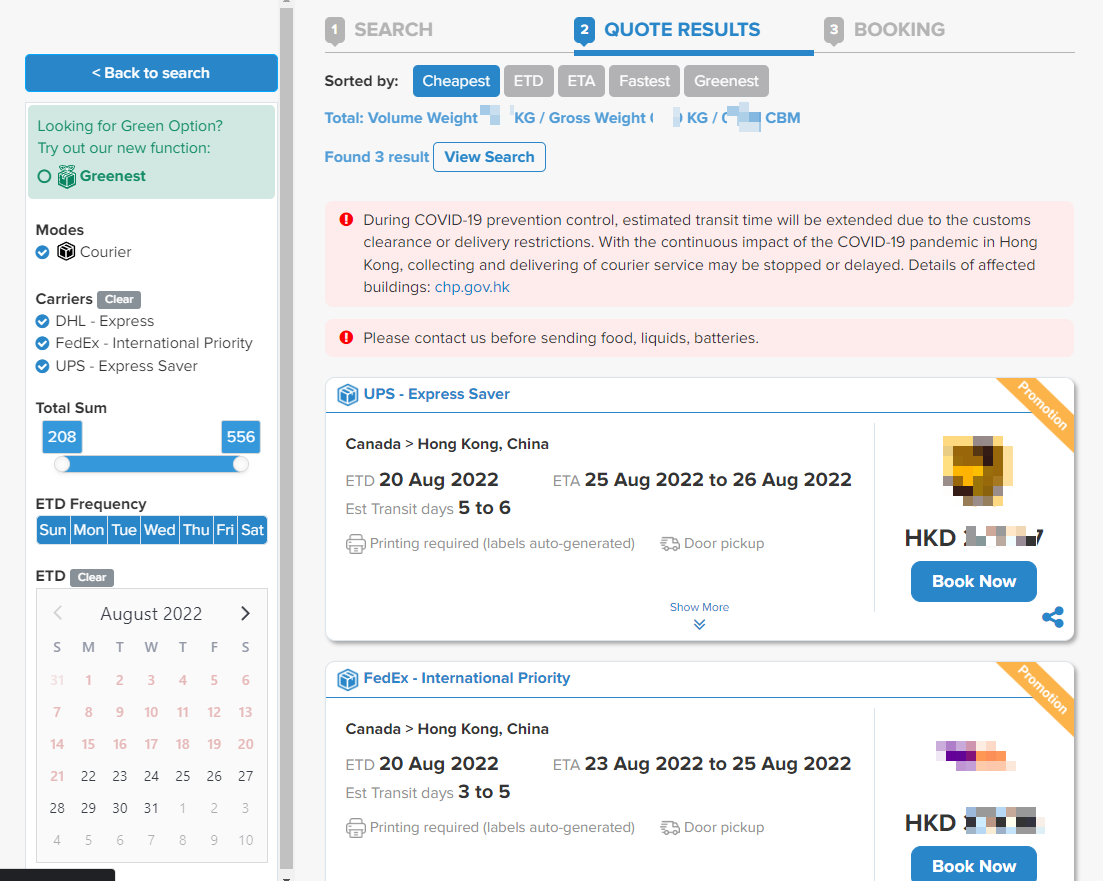
Task: Click the sidebar vertical scrollbar
Action: point(286,440)
